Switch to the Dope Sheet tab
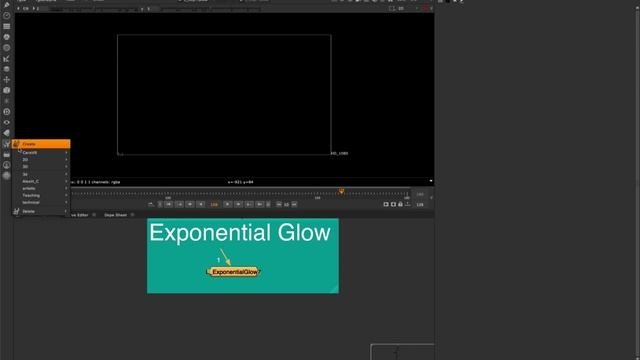Image resolution: width=640 pixels, height=360 pixels. click(115, 215)
